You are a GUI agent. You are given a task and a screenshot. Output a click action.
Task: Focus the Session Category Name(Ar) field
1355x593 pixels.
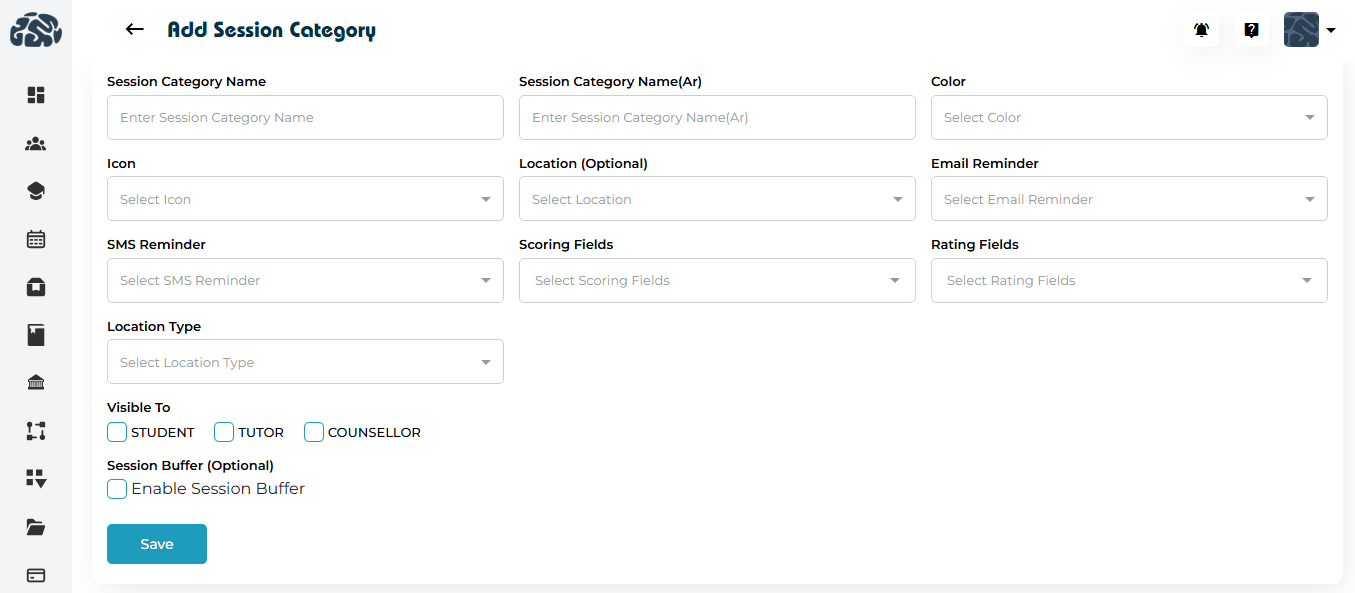(x=716, y=118)
